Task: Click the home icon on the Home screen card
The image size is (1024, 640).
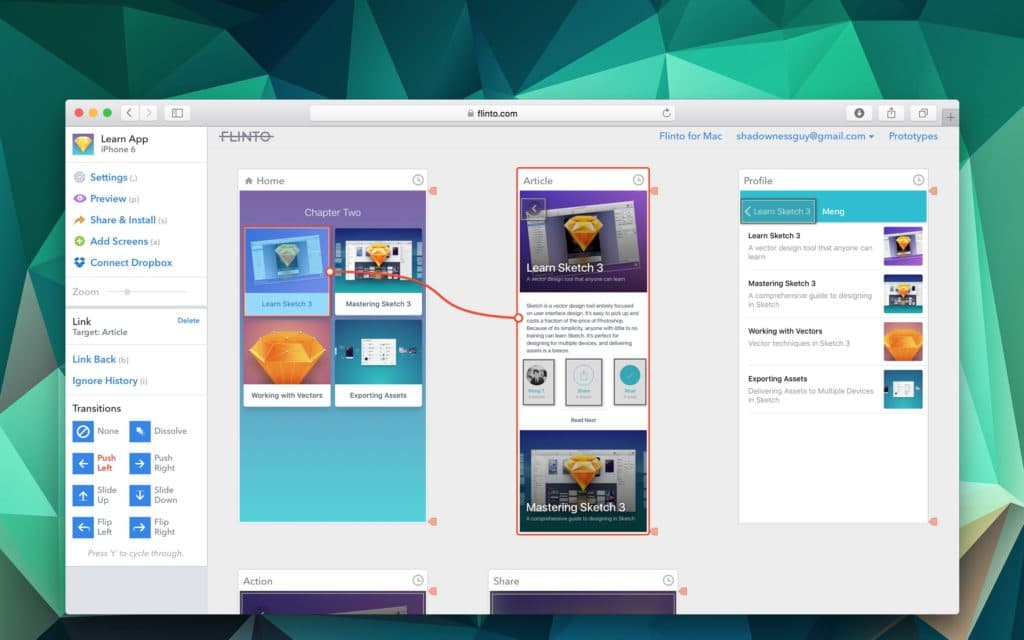Action: click(x=247, y=181)
